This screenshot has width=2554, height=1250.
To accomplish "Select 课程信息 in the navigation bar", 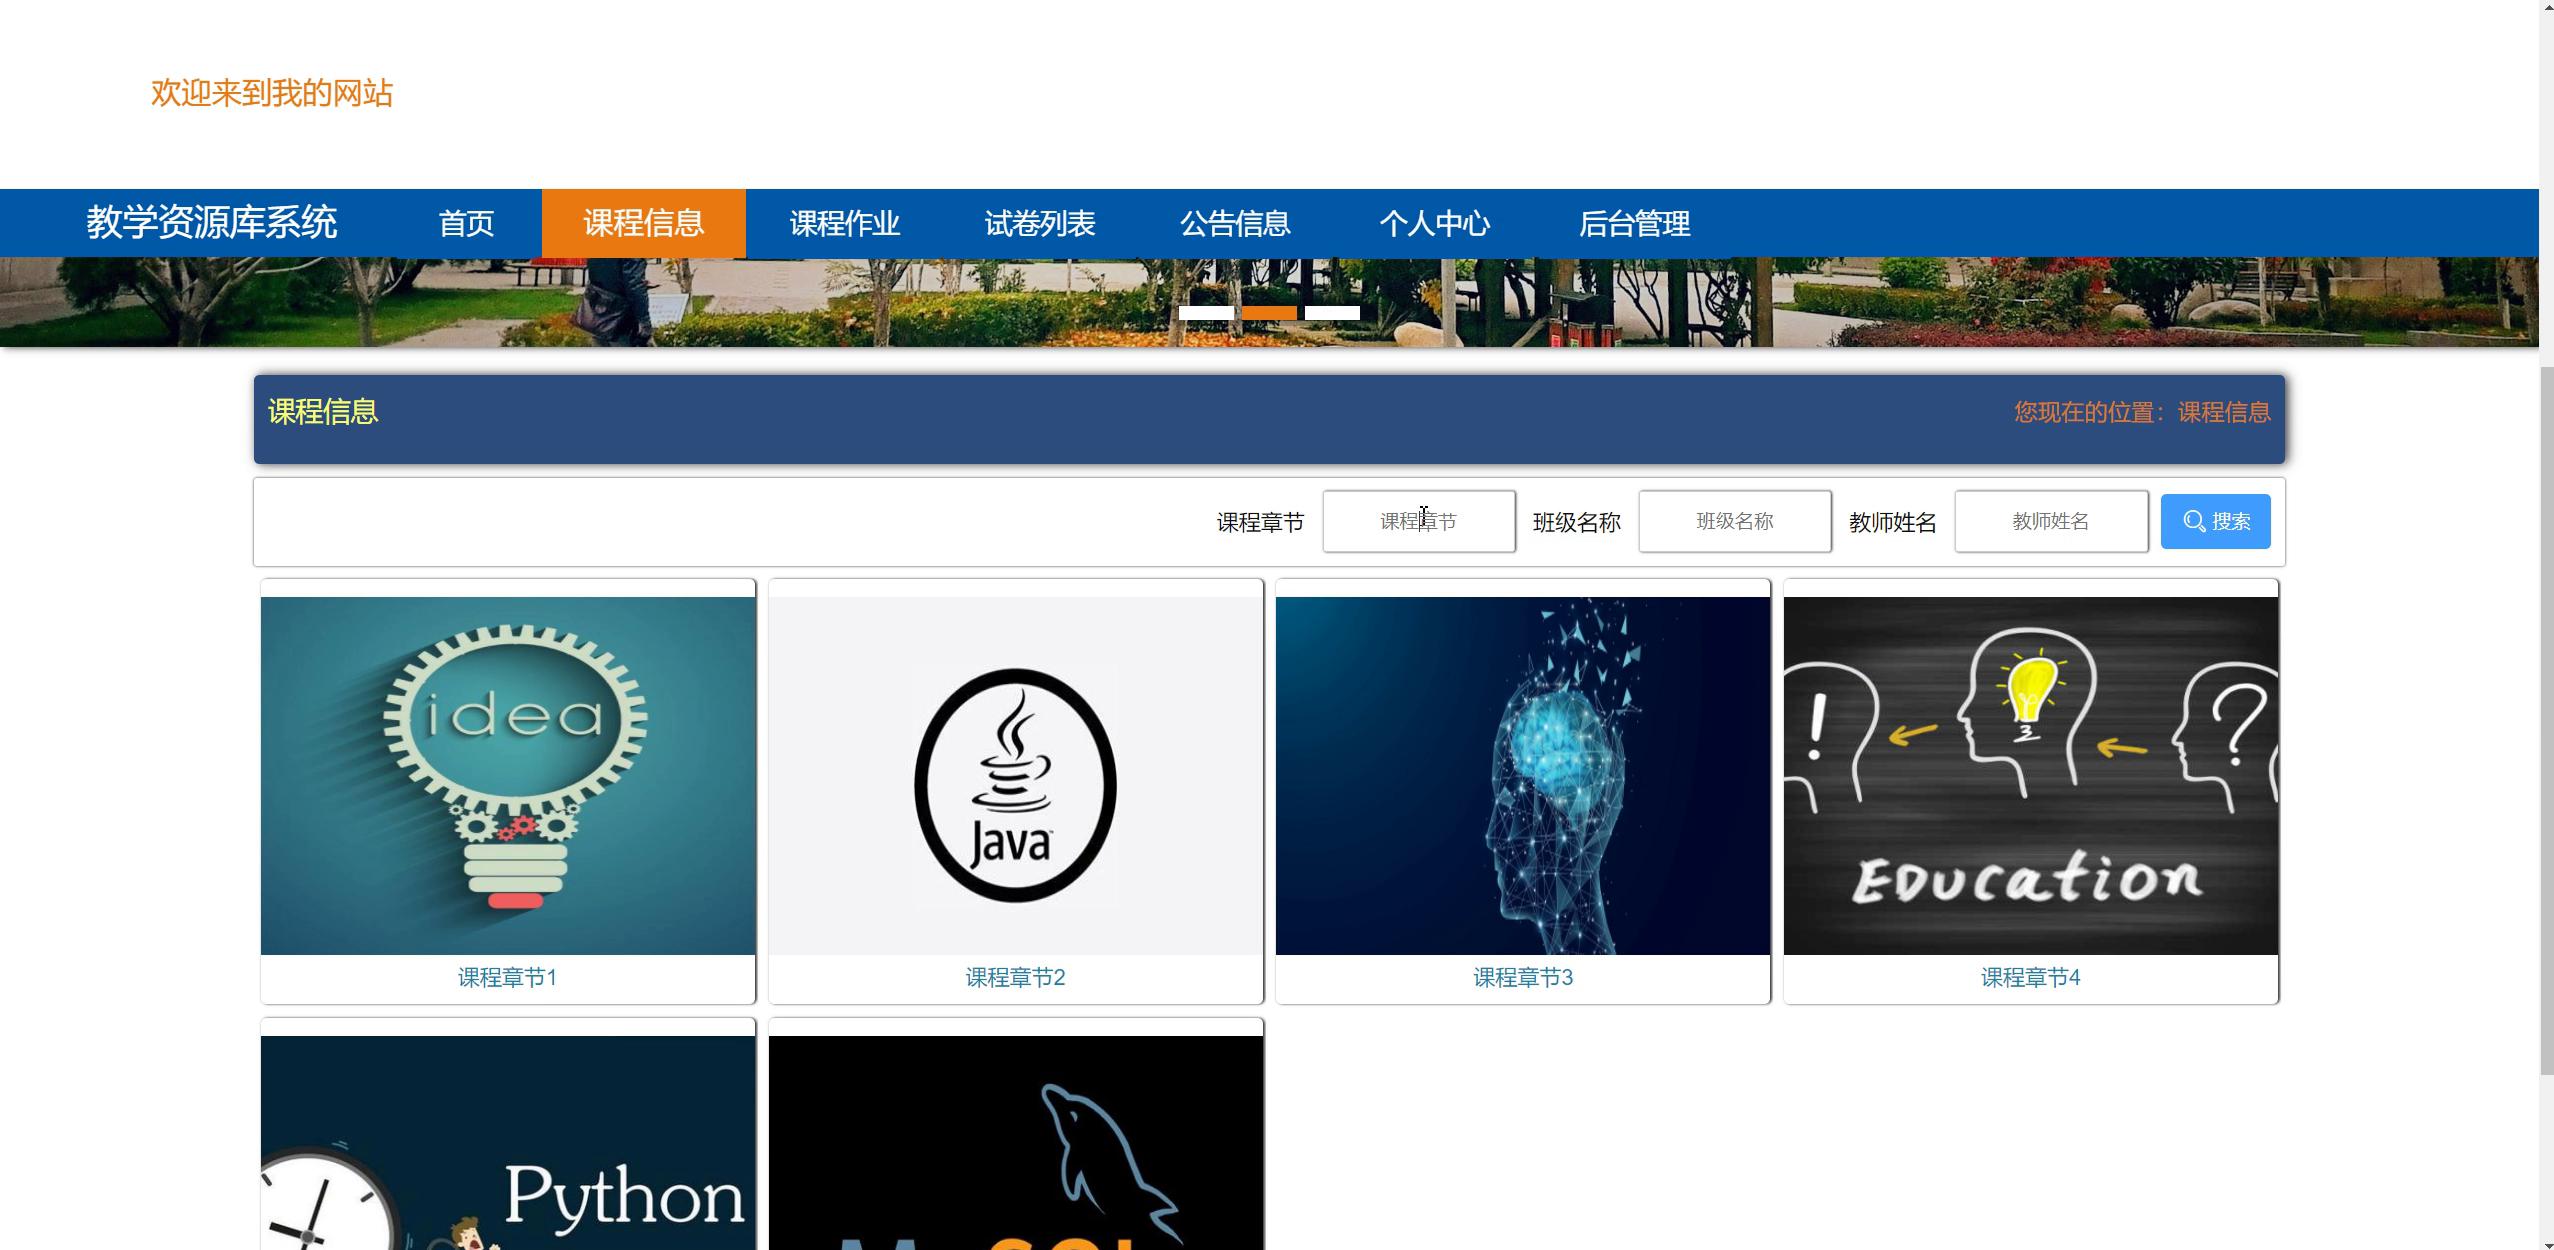I will pos(643,223).
